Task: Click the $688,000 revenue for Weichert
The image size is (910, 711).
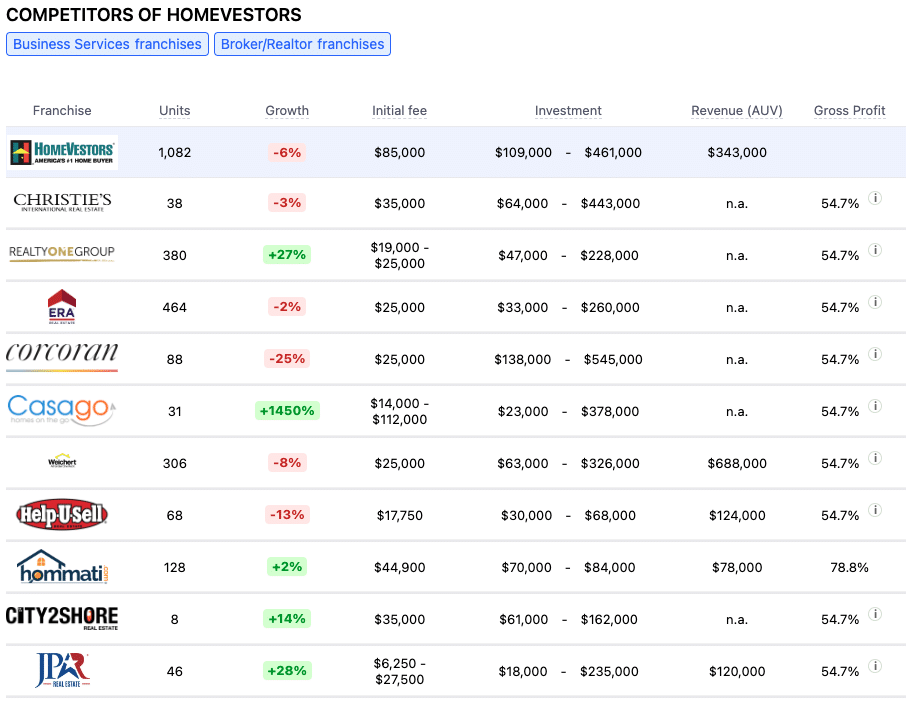Action: point(736,463)
